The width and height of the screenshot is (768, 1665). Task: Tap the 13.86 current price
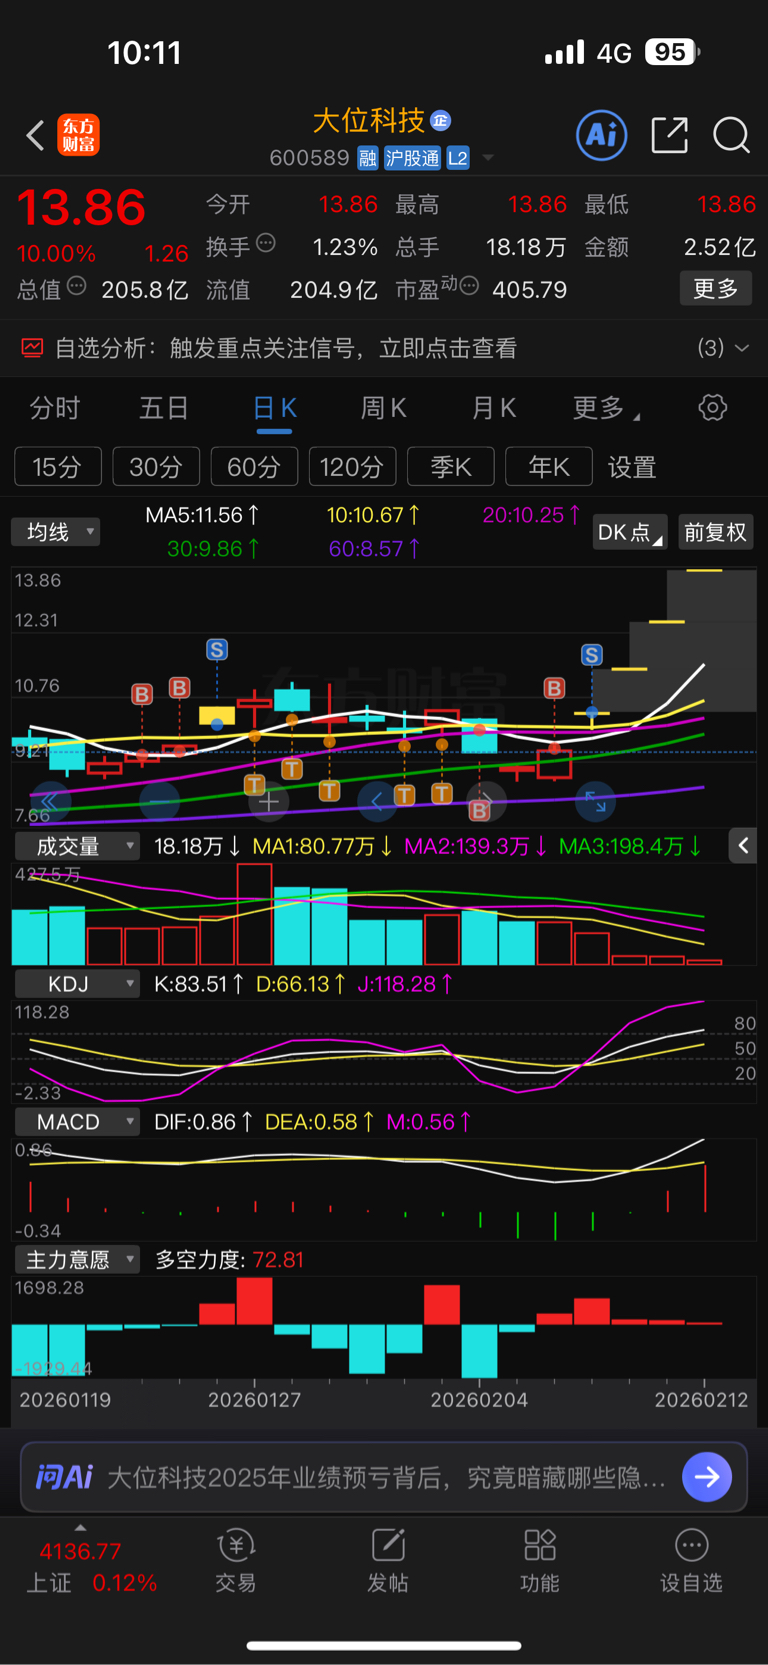coord(81,208)
